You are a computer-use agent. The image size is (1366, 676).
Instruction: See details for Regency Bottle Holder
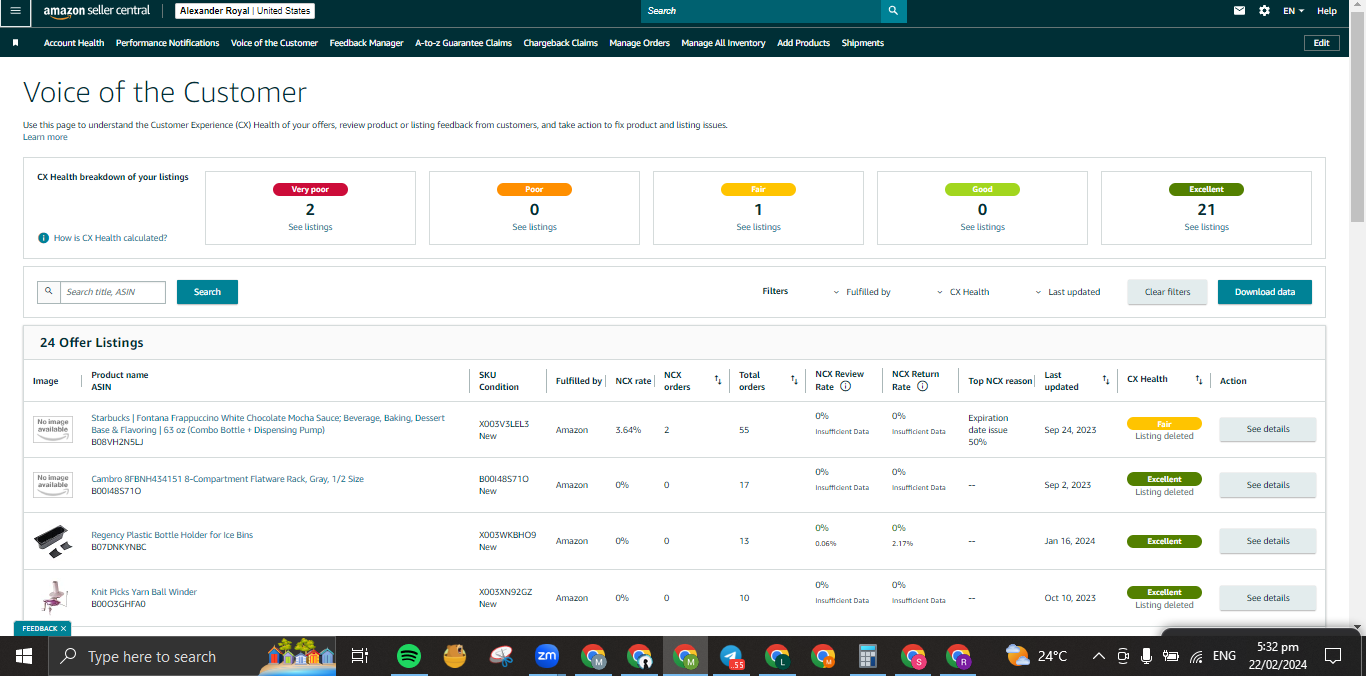pyautogui.click(x=1268, y=541)
